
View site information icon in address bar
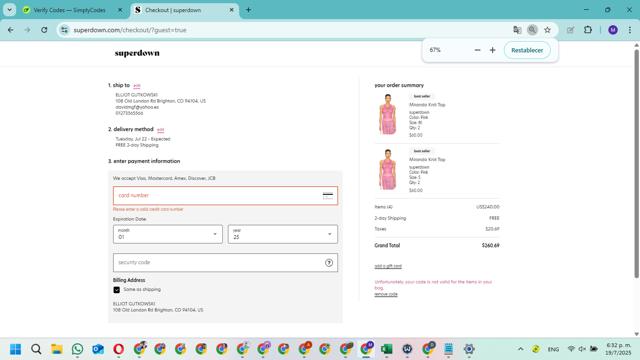[x=64, y=30]
